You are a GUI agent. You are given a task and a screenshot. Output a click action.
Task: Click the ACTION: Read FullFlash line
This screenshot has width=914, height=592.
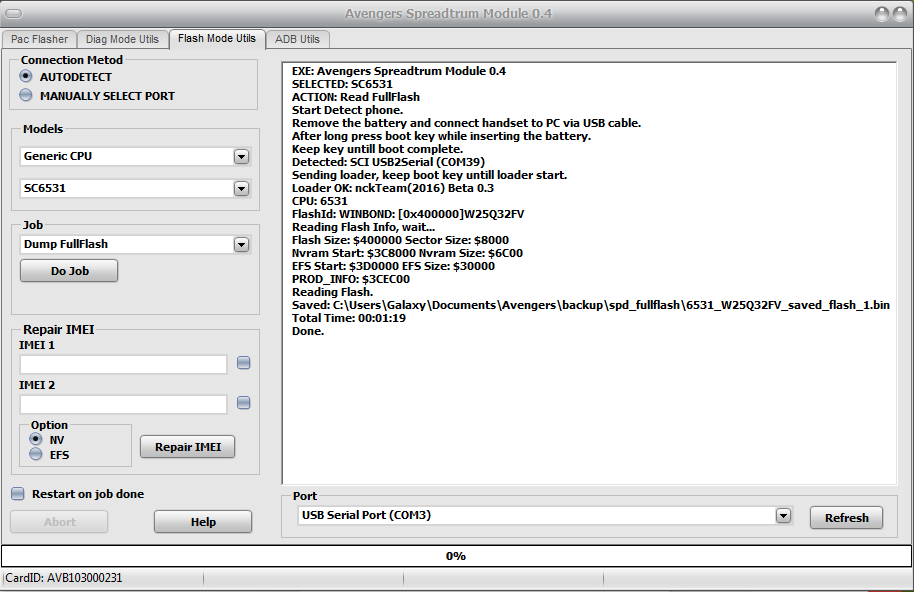(x=356, y=97)
